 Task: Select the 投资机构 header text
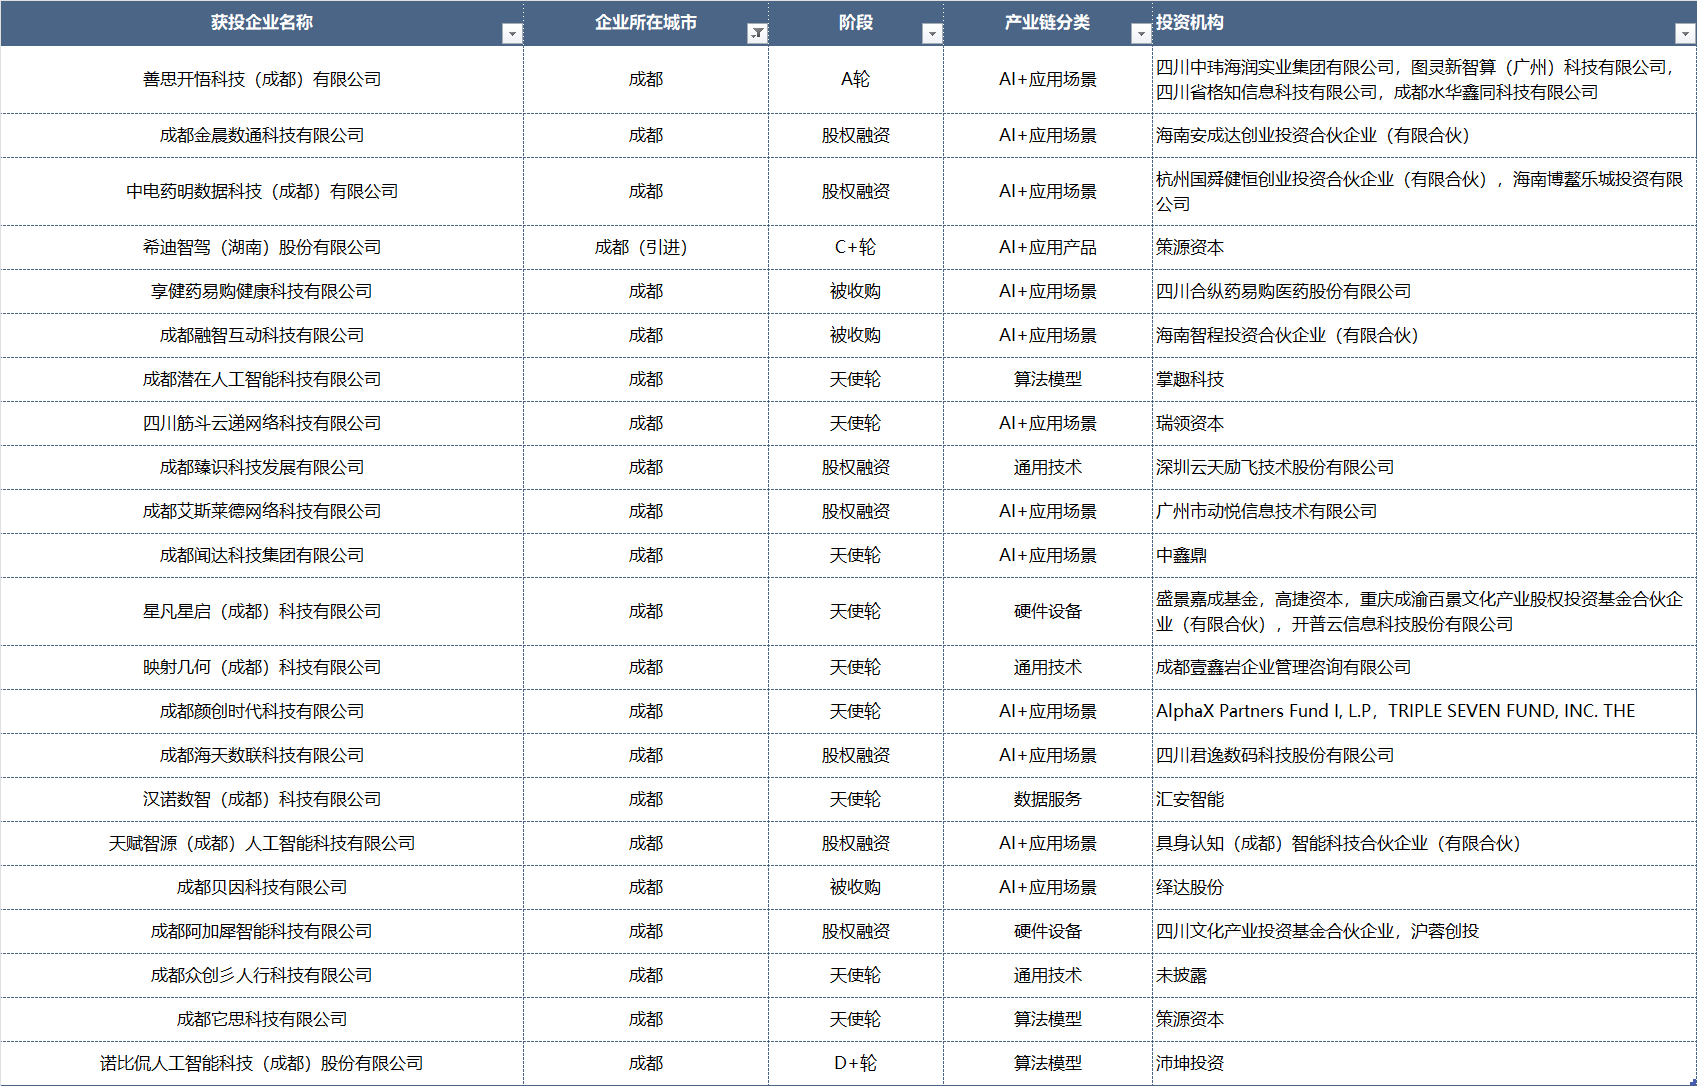click(x=1190, y=22)
